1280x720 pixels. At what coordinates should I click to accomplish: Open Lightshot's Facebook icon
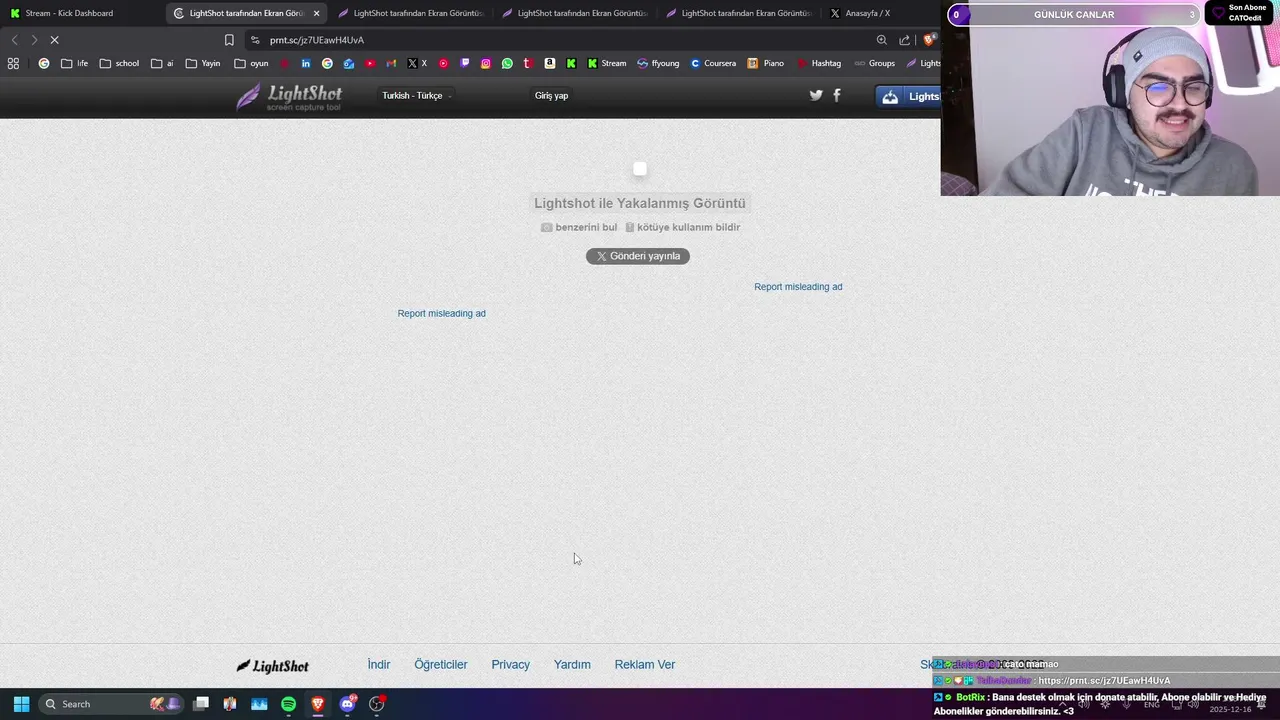coord(837,95)
